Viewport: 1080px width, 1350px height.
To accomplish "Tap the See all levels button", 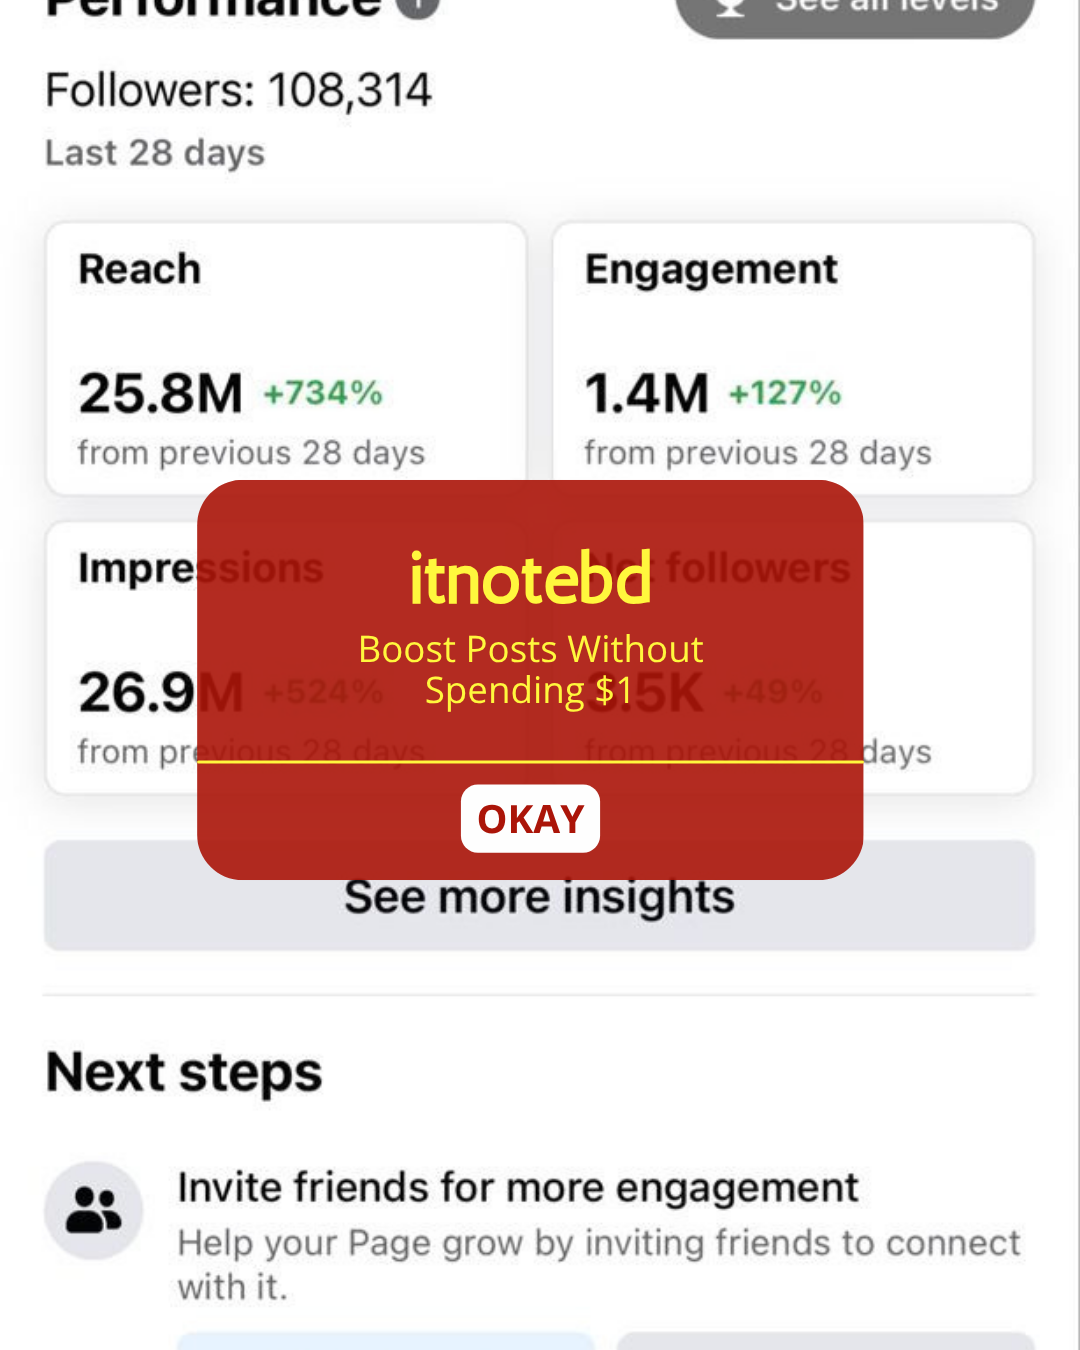I will [x=855, y=12].
